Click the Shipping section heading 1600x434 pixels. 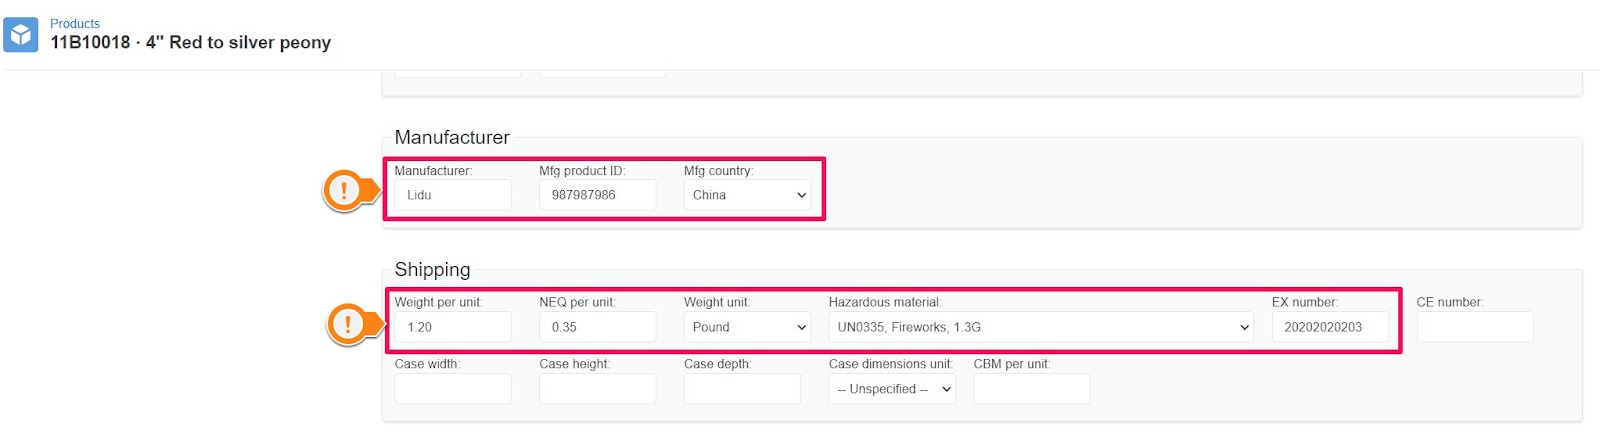click(x=432, y=269)
